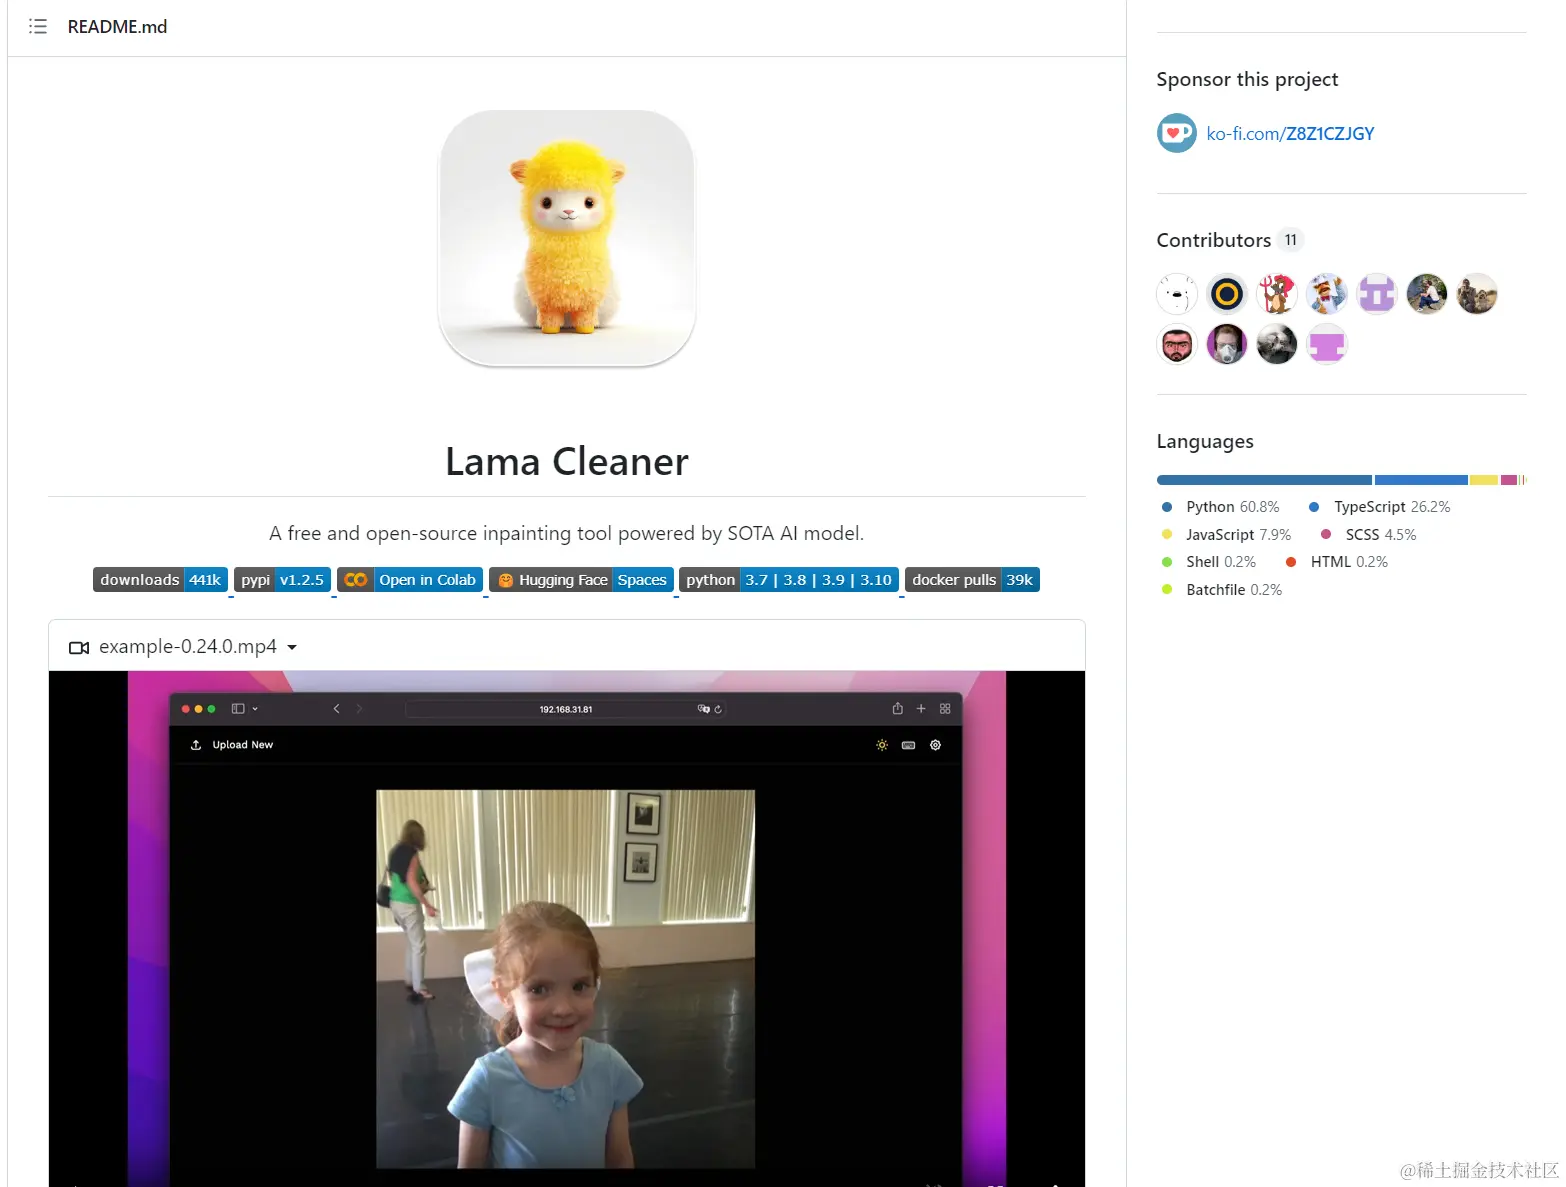1566x1187 pixels.
Task: Open the red cartoon character contributor avatar
Action: point(1277,294)
